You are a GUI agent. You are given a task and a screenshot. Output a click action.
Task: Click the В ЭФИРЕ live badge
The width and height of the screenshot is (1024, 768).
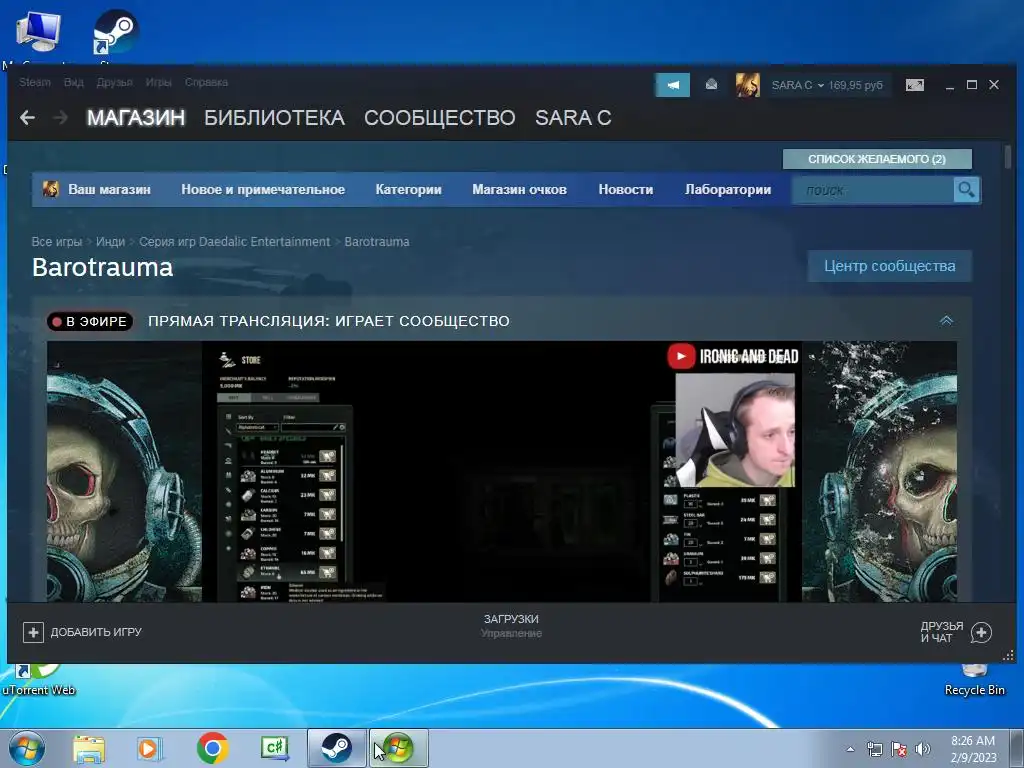click(90, 321)
